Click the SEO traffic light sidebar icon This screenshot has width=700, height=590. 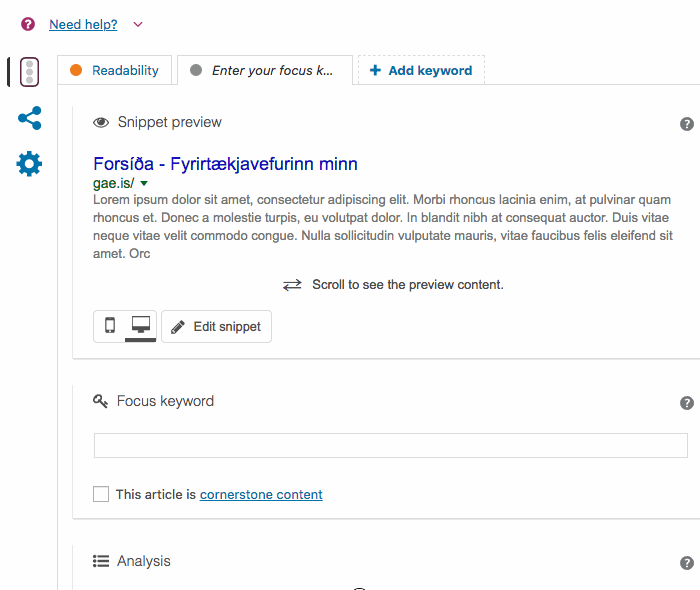[30, 72]
